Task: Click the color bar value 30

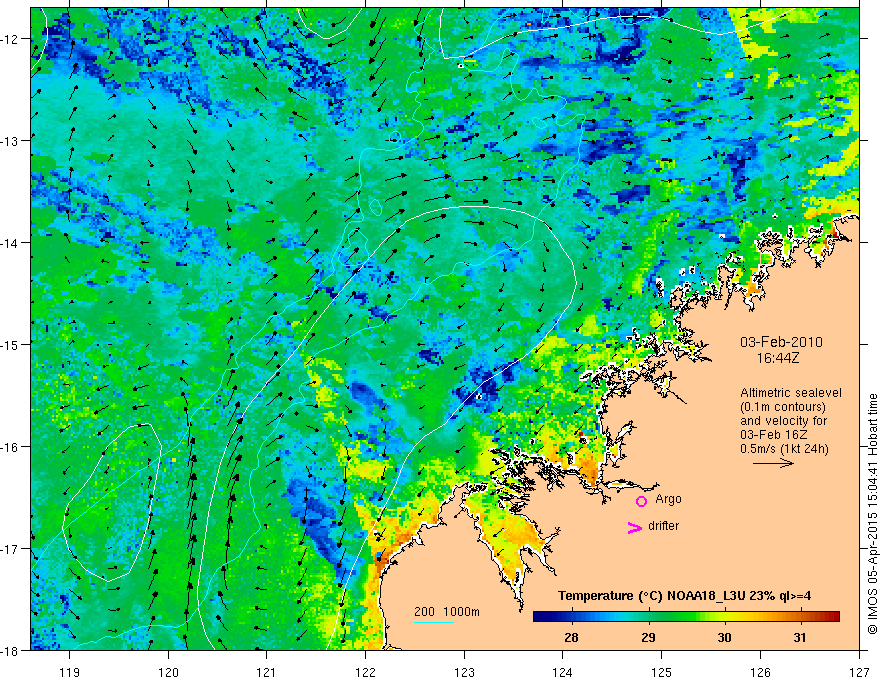Action: (x=724, y=637)
